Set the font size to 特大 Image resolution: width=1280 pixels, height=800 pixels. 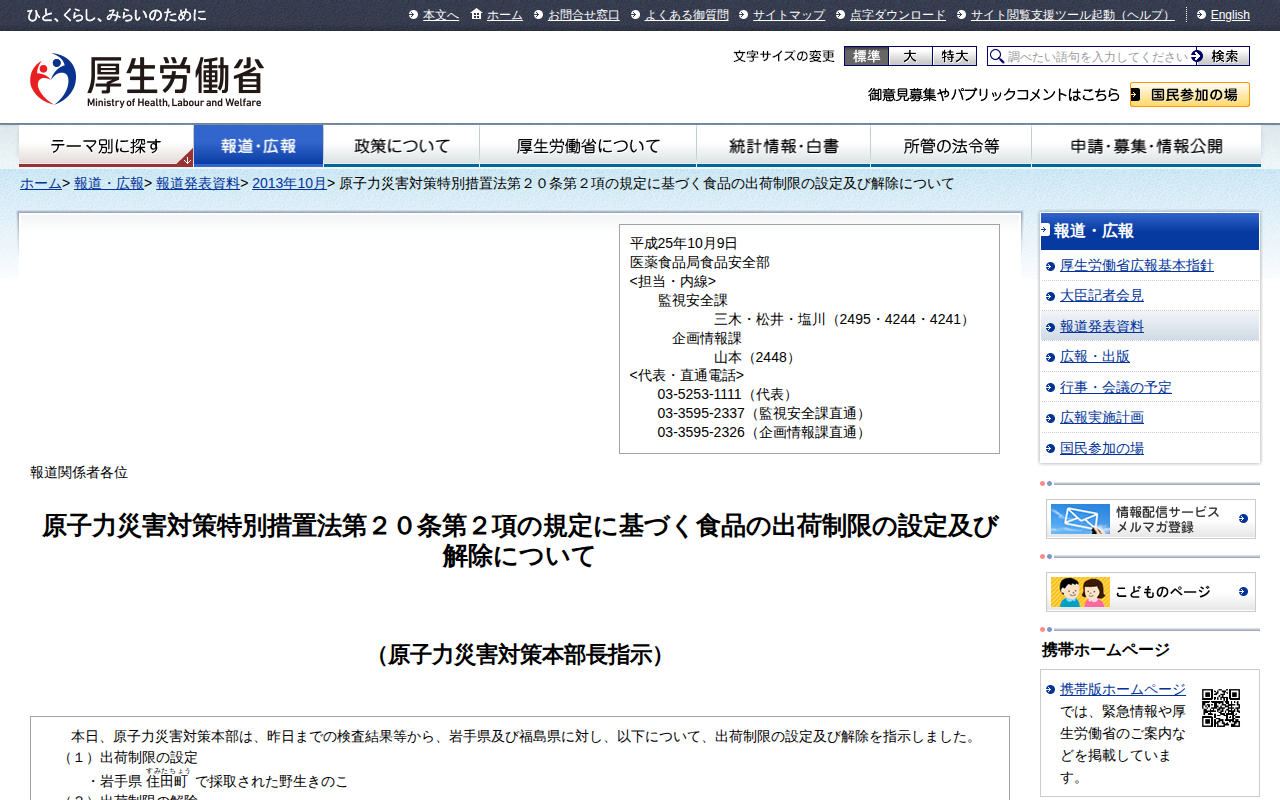point(954,57)
